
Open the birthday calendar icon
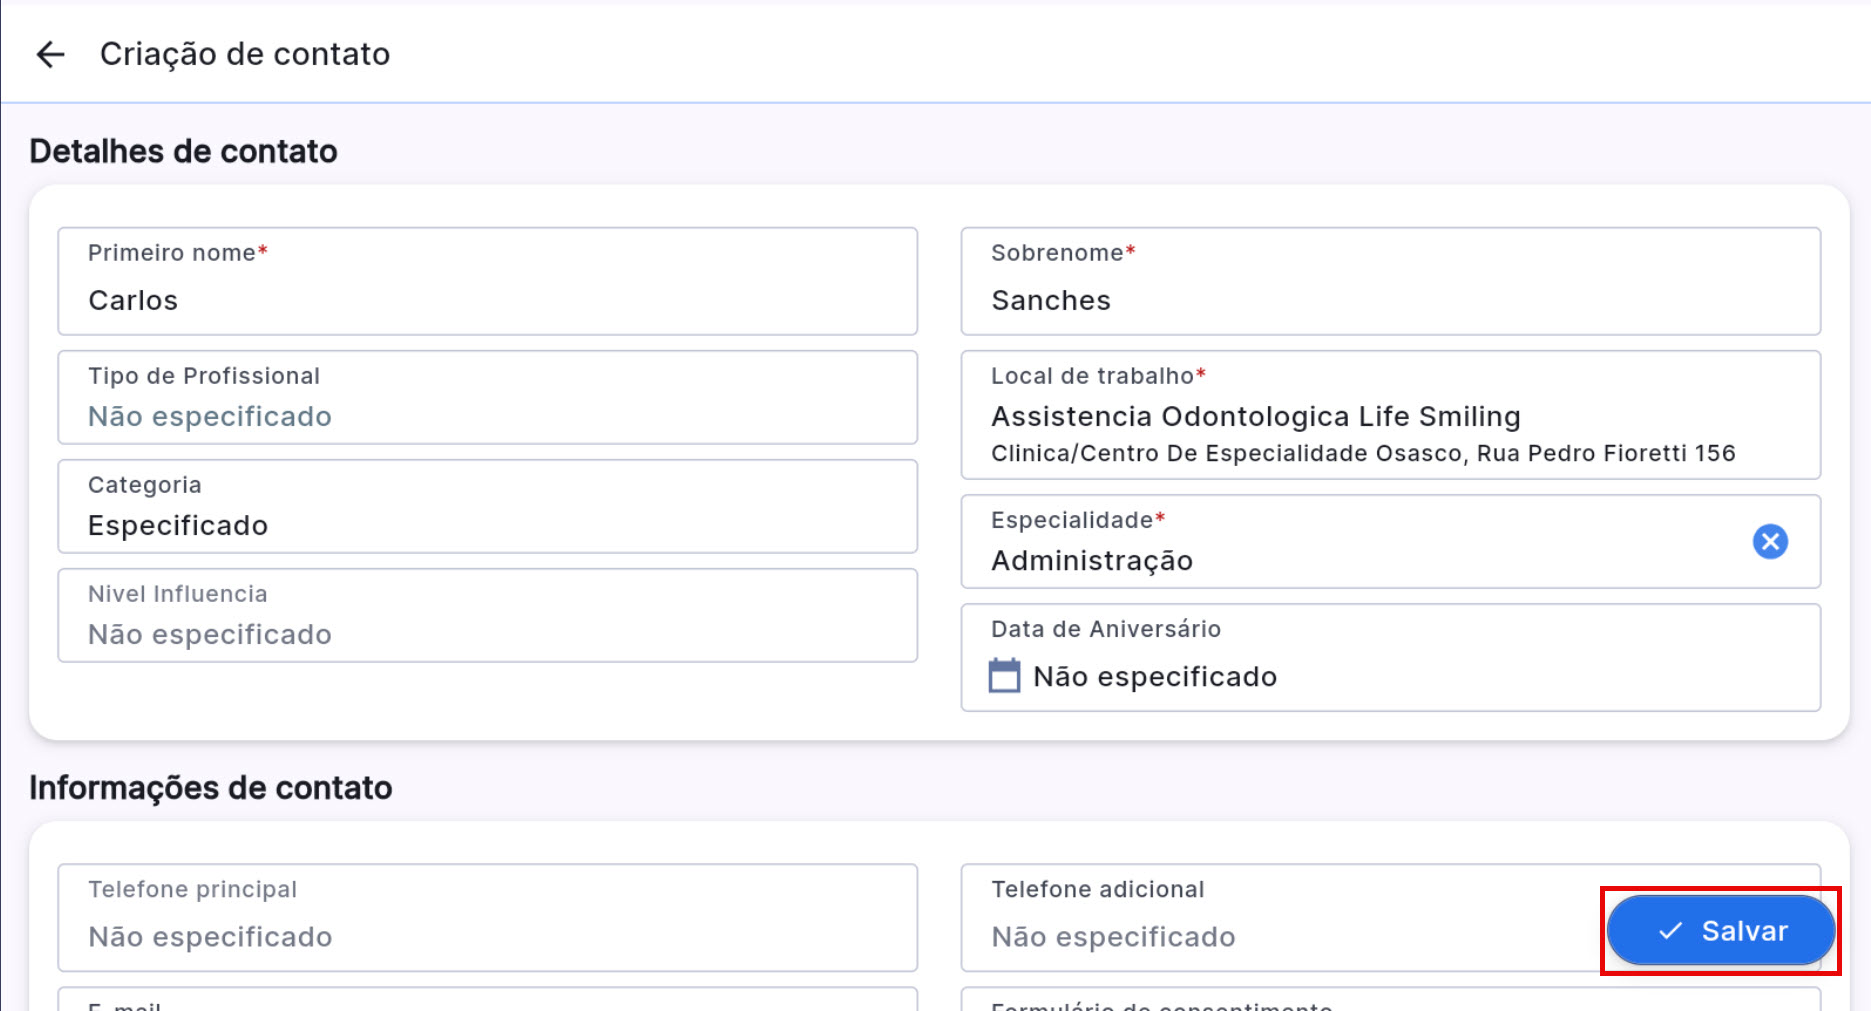tap(1004, 676)
